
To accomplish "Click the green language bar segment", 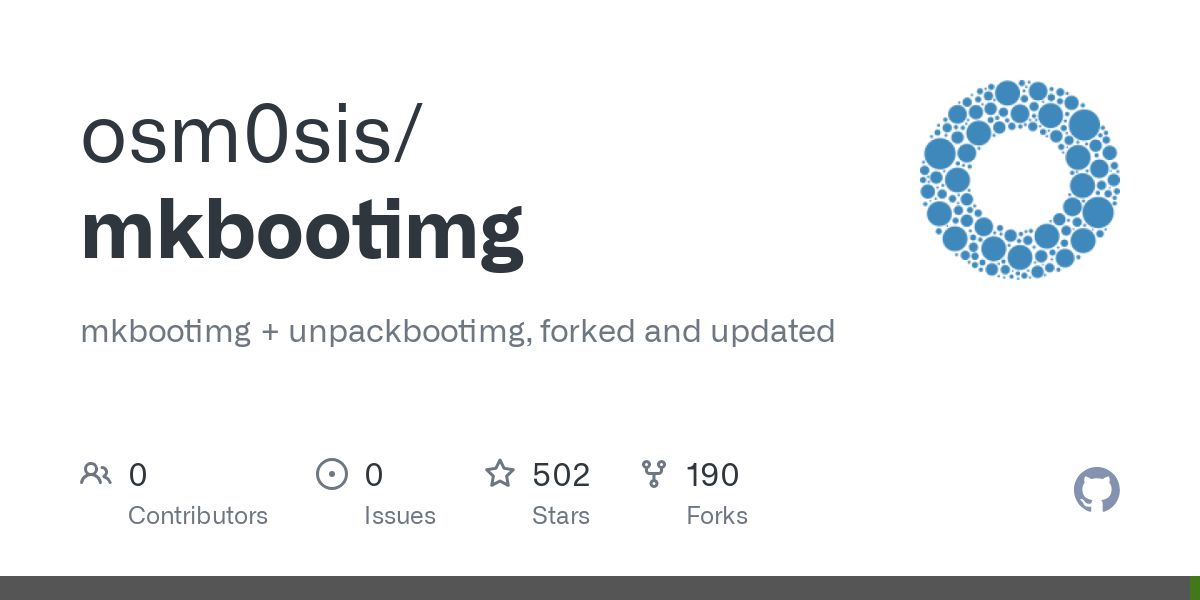I will coord(1194,588).
